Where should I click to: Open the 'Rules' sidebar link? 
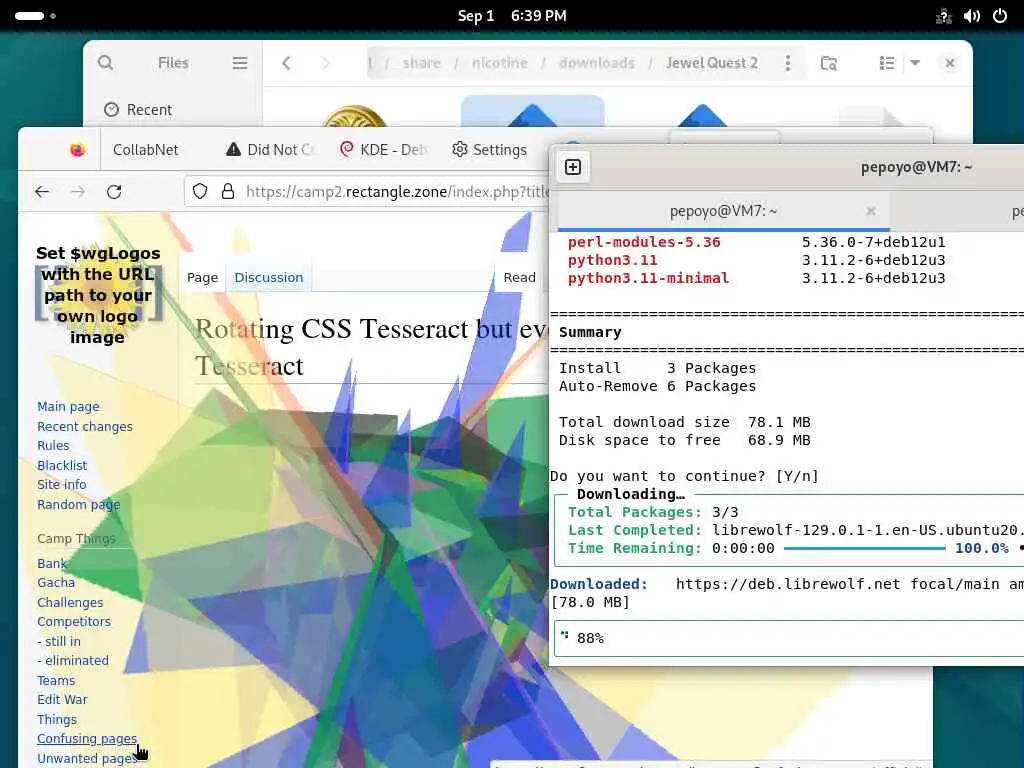53,445
